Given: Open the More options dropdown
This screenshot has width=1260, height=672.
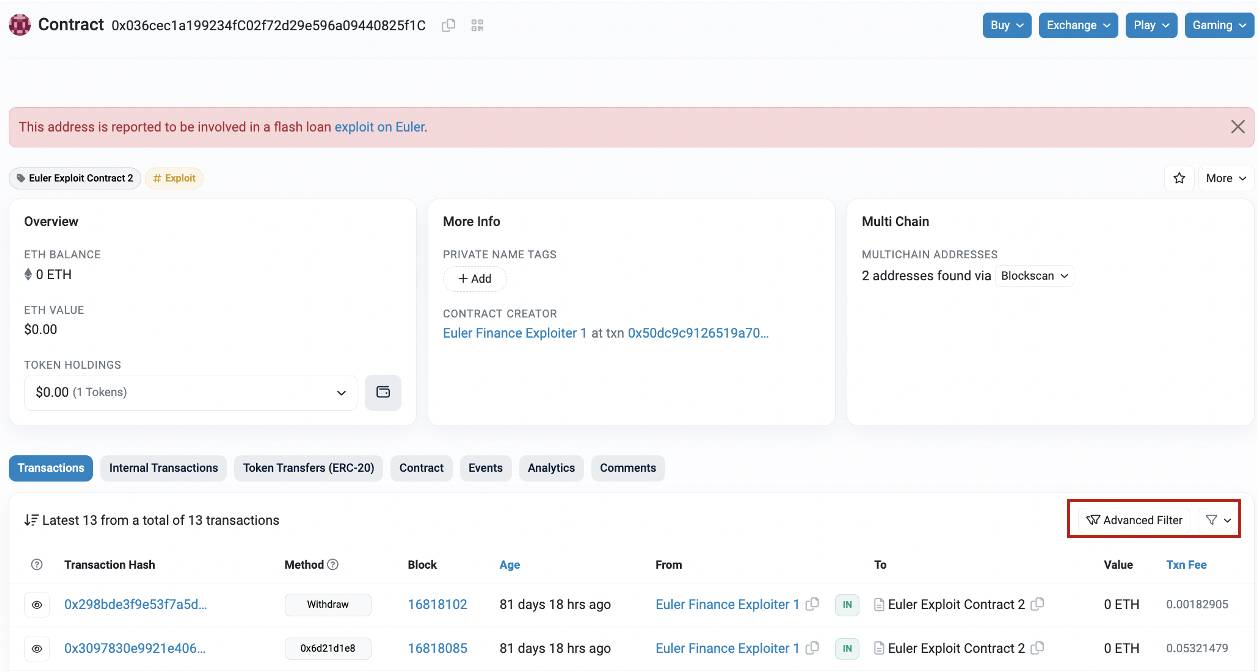Looking at the screenshot, I should click(1226, 178).
